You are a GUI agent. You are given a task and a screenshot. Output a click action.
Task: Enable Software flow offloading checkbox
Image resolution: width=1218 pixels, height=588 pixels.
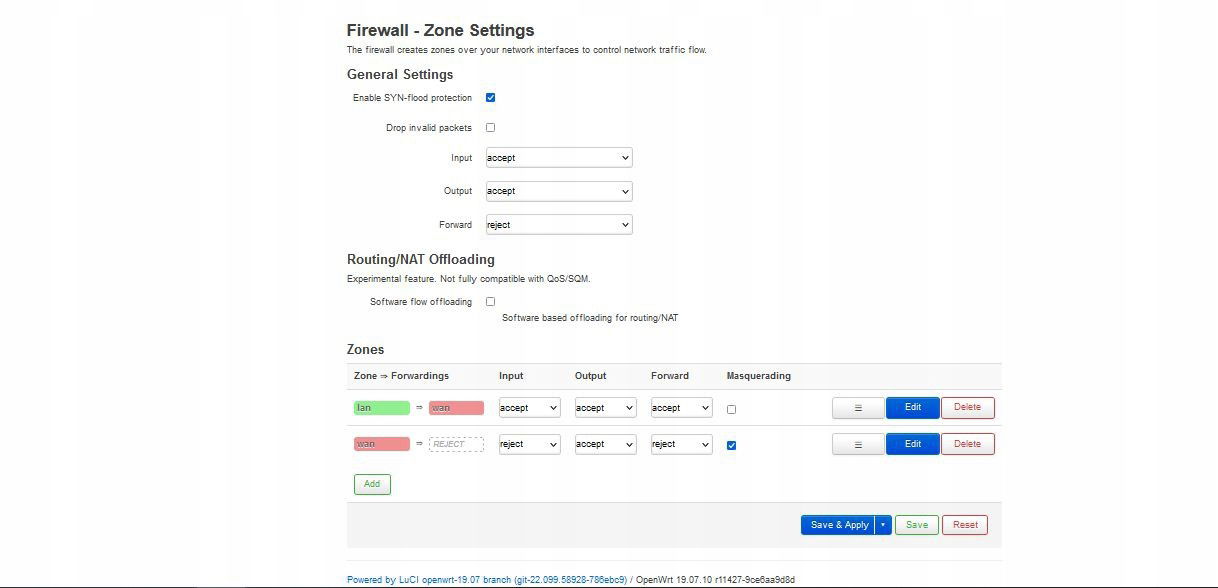(490, 302)
